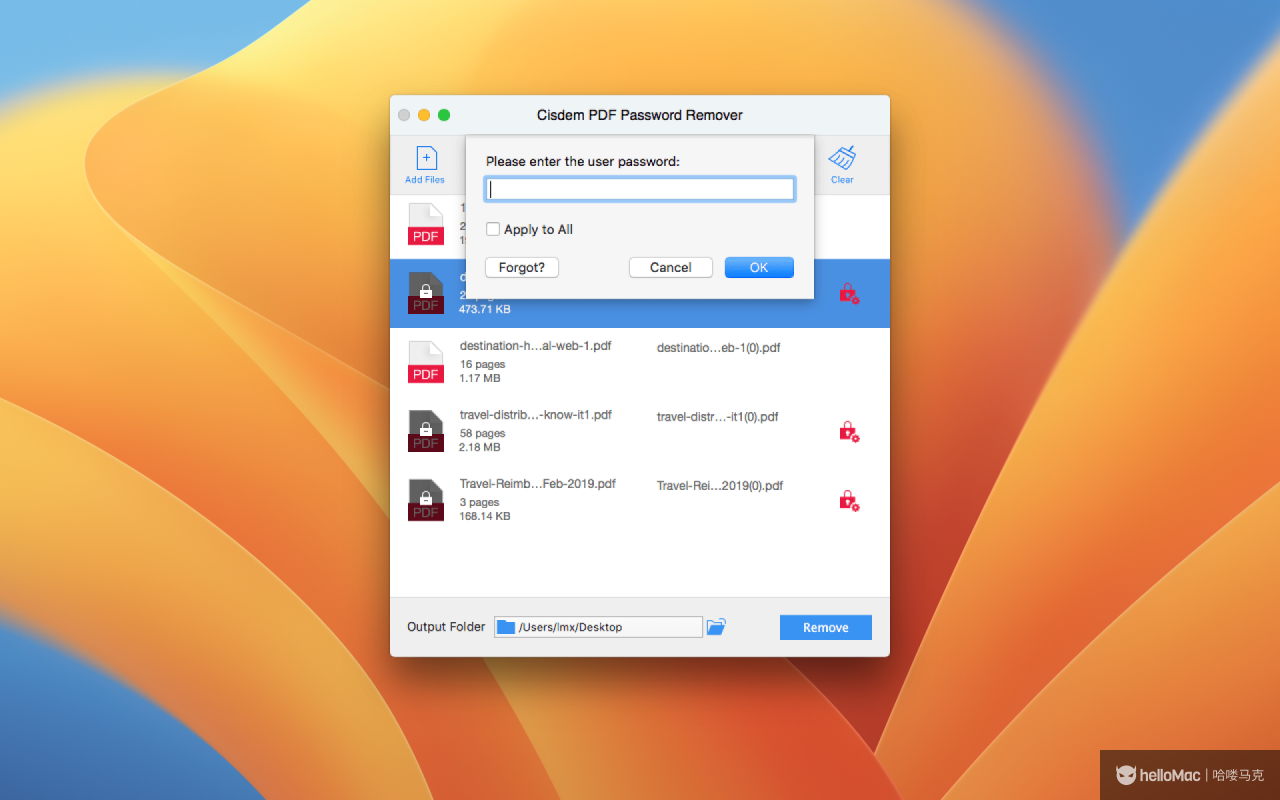
Task: Click the PDF icon of the first file row
Action: [x=426, y=224]
